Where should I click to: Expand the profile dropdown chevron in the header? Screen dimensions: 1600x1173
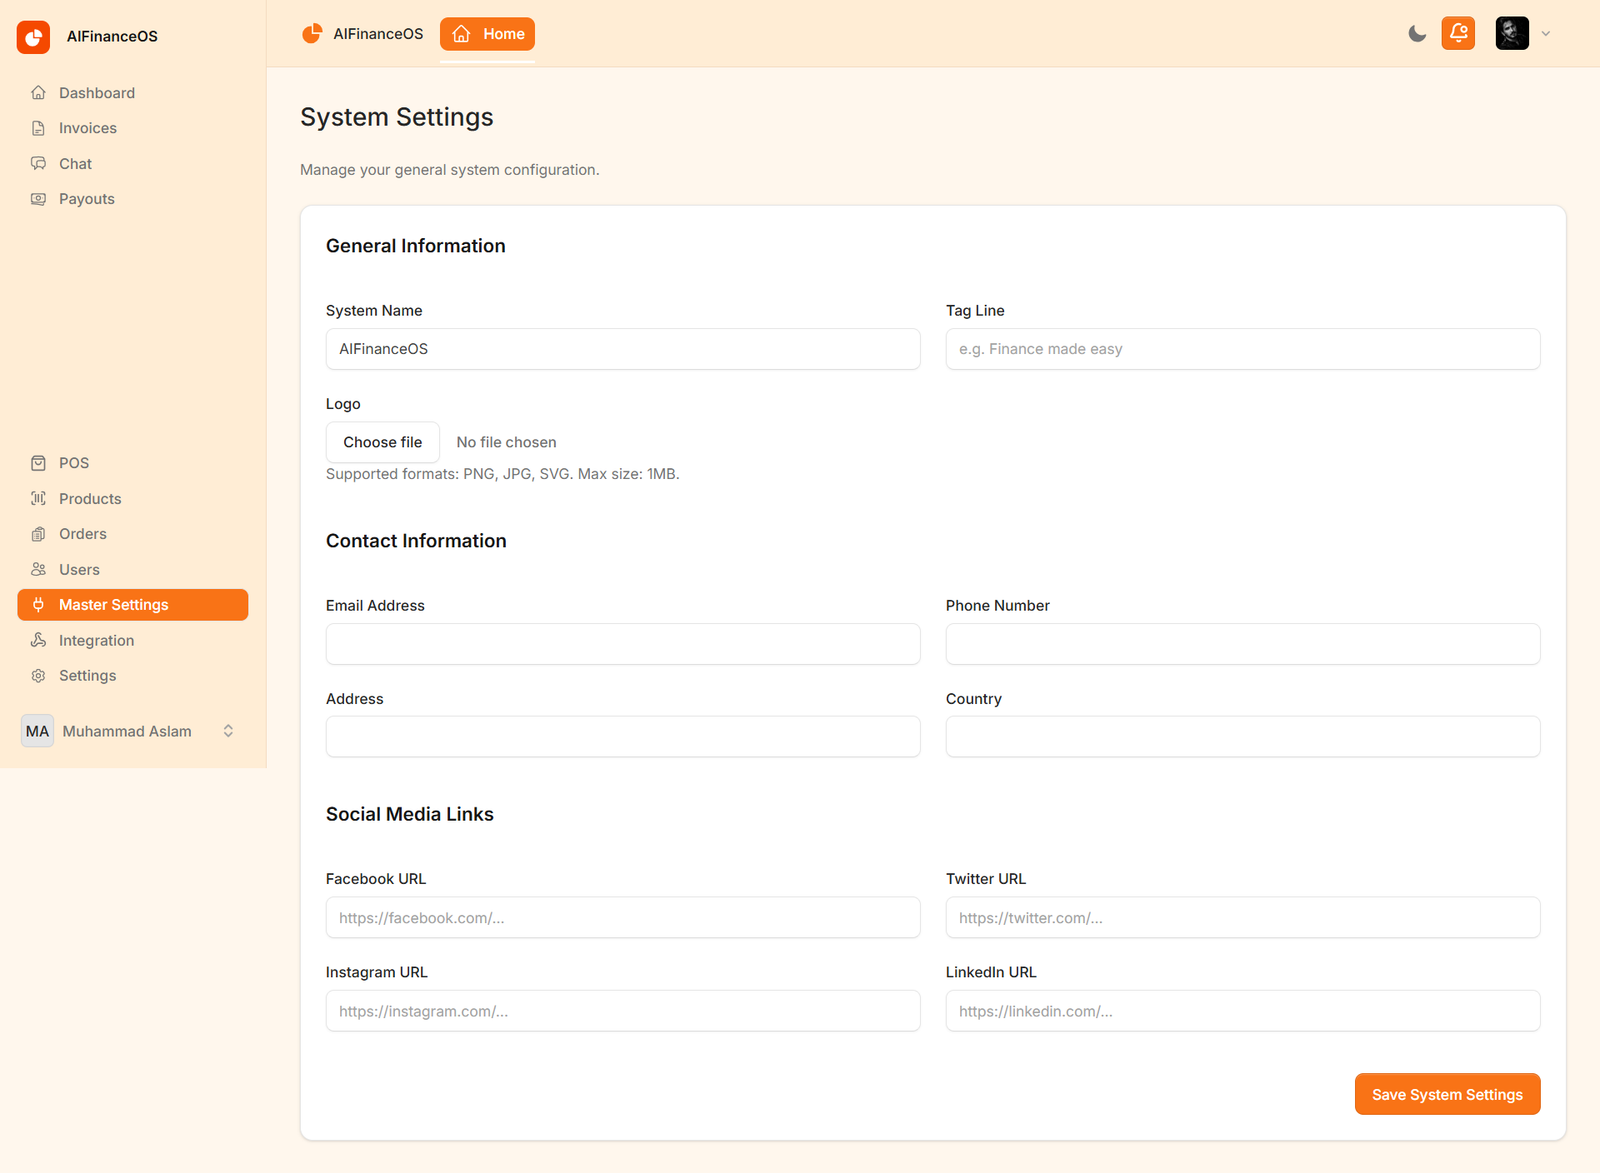pos(1546,34)
